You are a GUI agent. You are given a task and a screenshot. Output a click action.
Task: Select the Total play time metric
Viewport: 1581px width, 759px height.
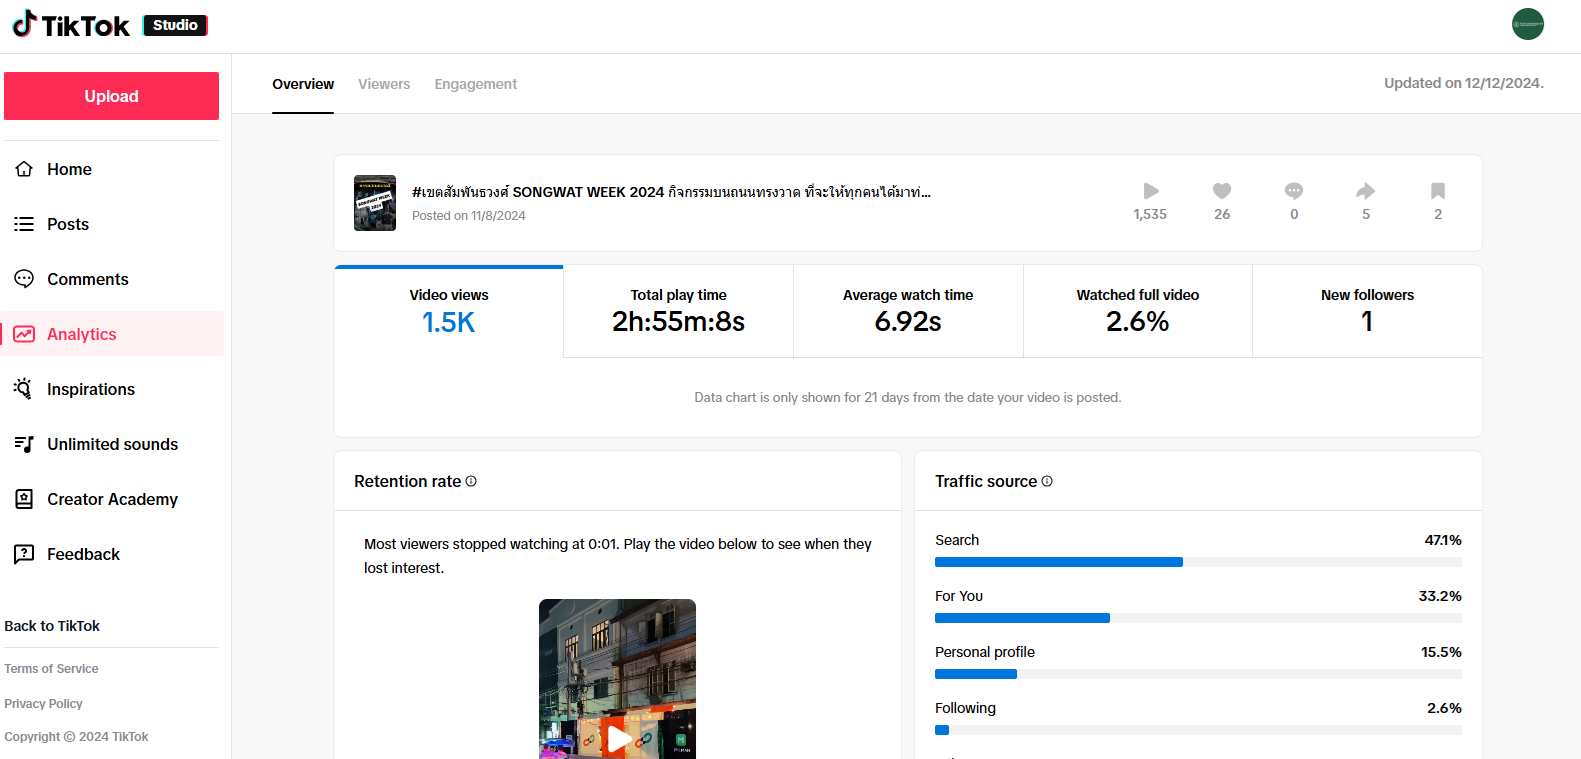pos(678,311)
